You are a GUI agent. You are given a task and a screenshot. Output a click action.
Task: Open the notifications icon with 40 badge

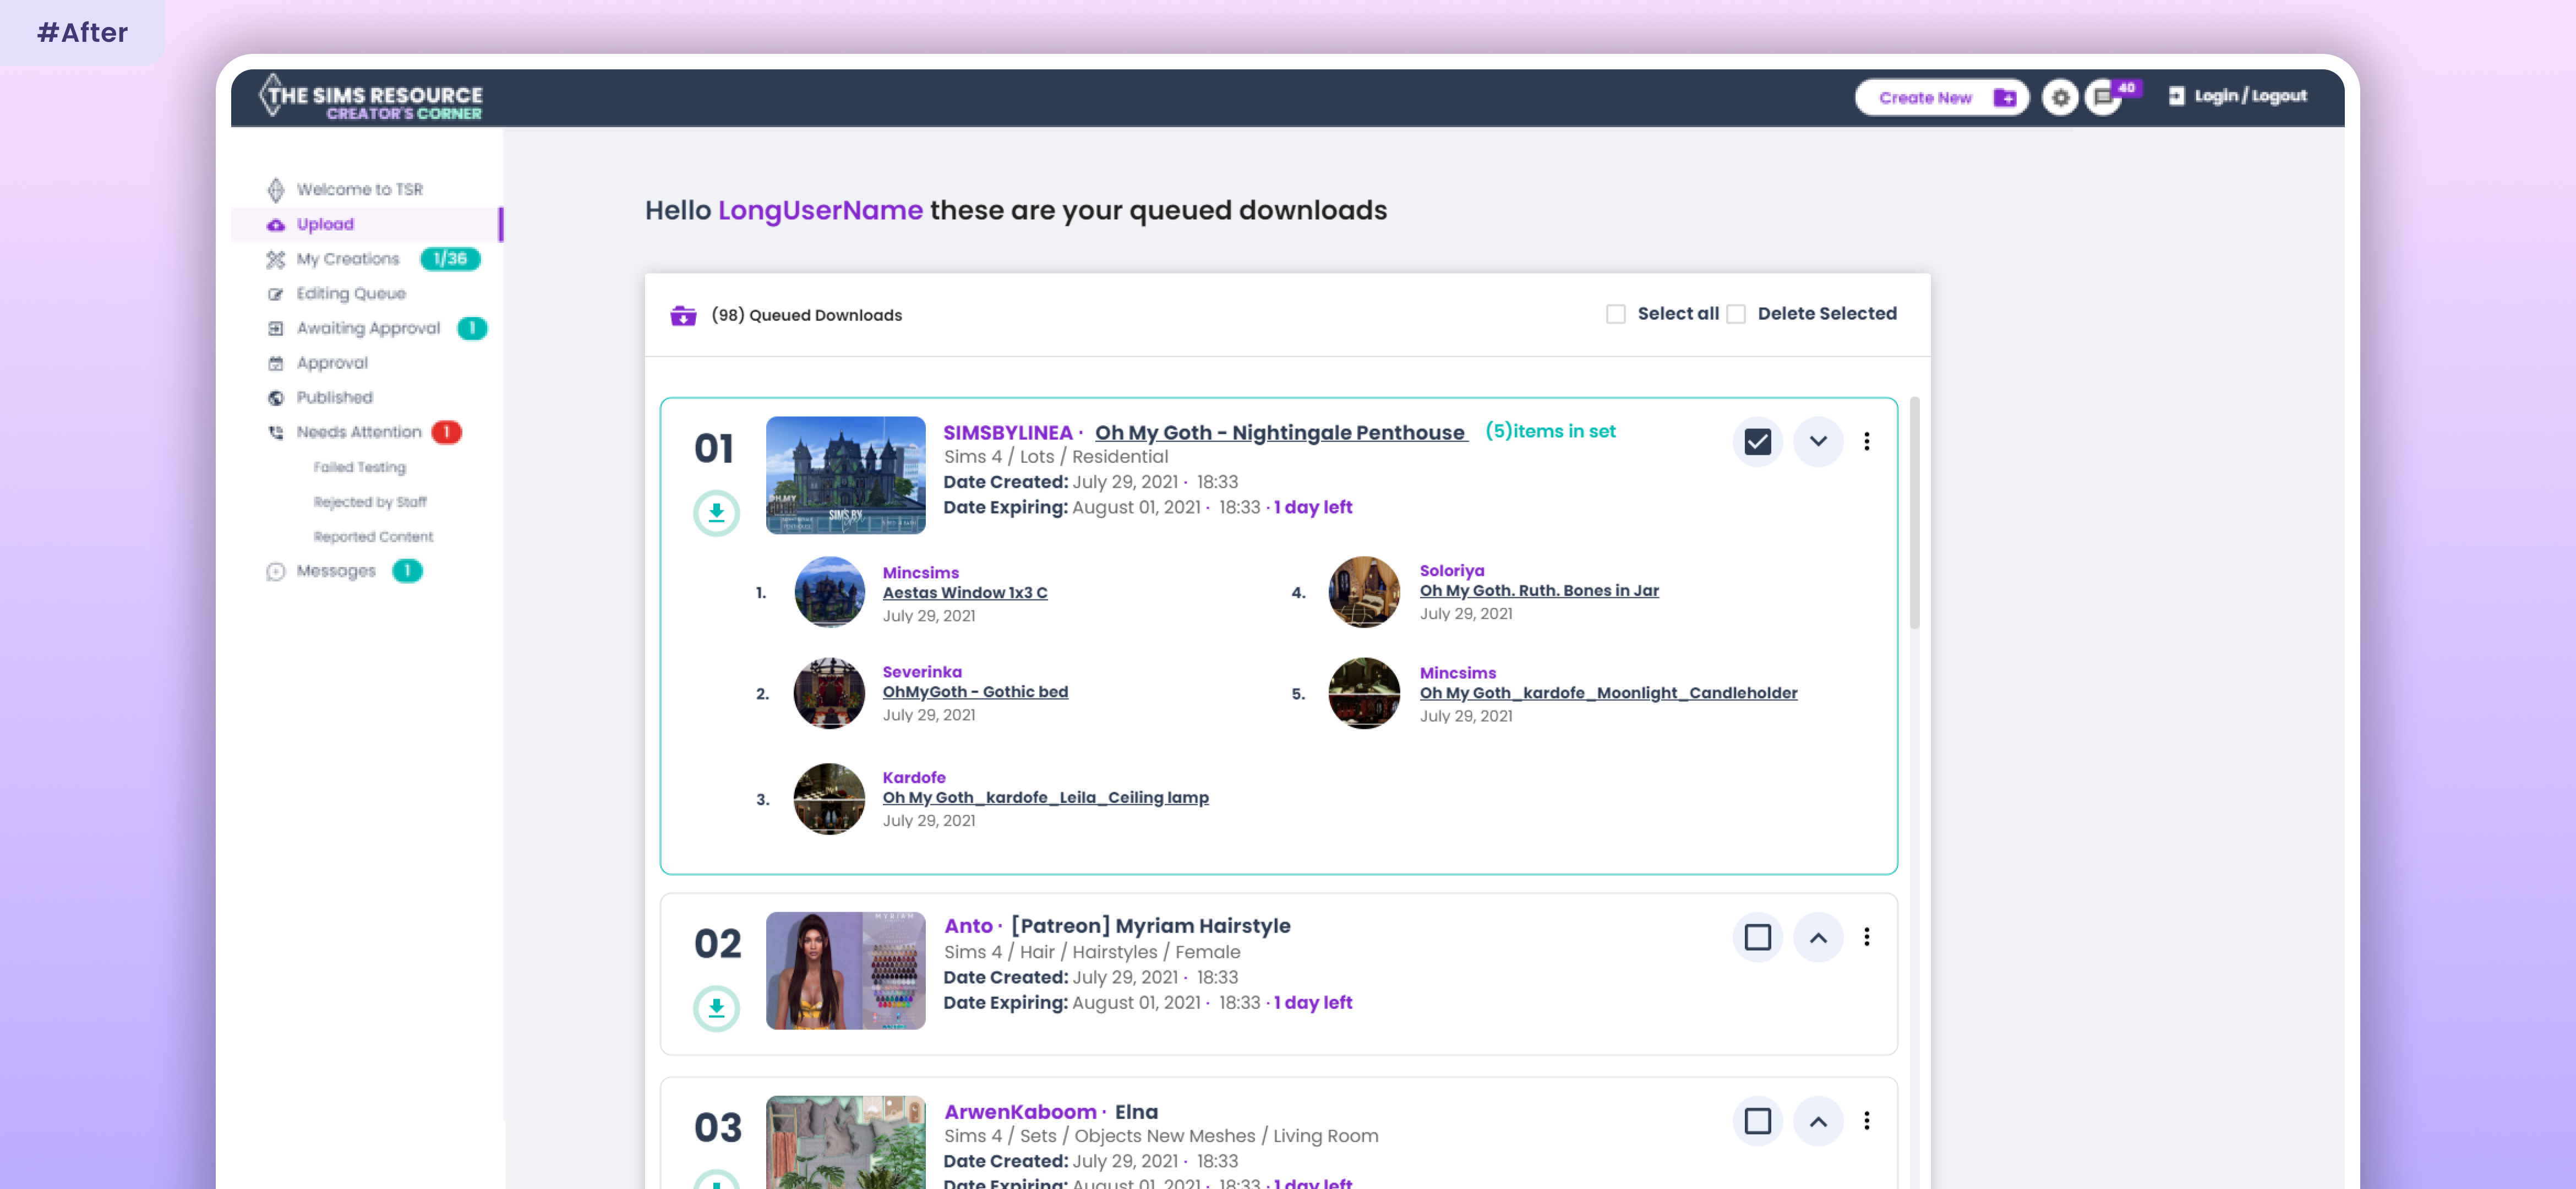coord(2104,98)
